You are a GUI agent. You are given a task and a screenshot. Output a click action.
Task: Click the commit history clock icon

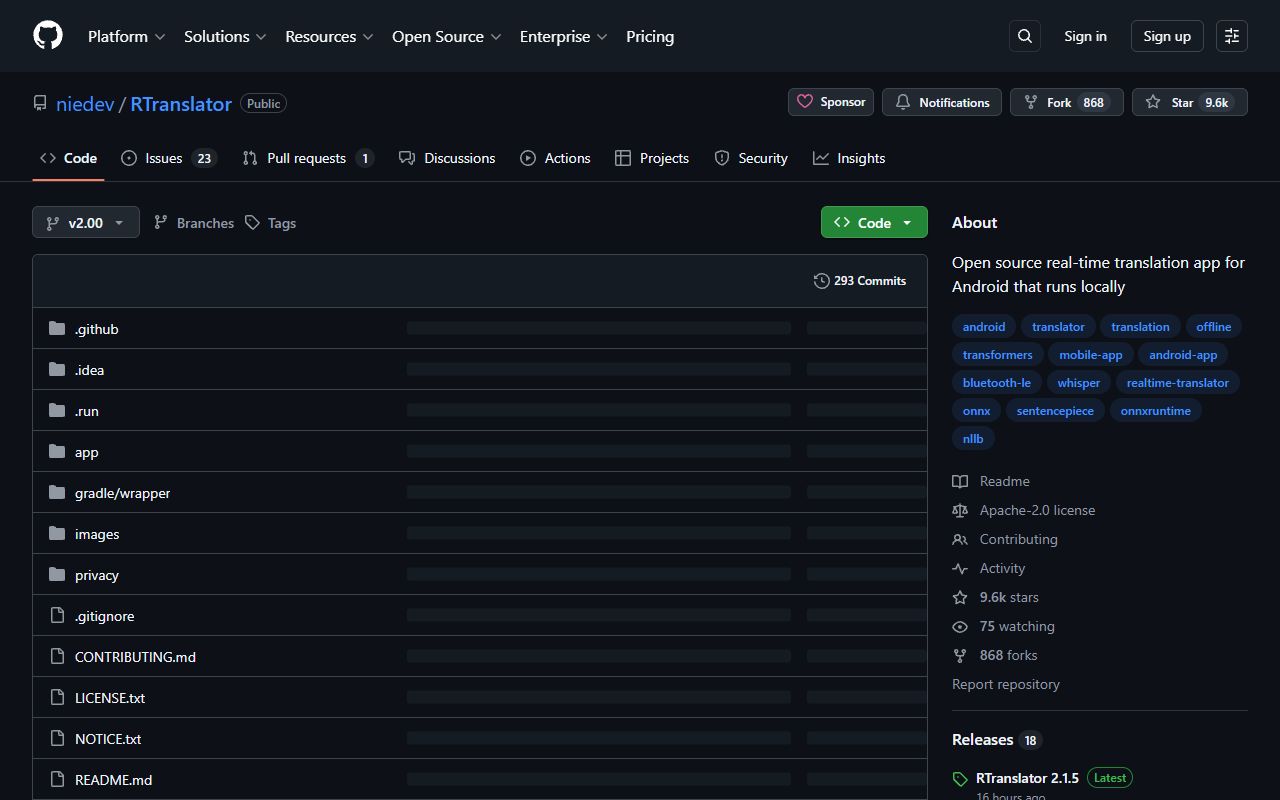point(821,281)
